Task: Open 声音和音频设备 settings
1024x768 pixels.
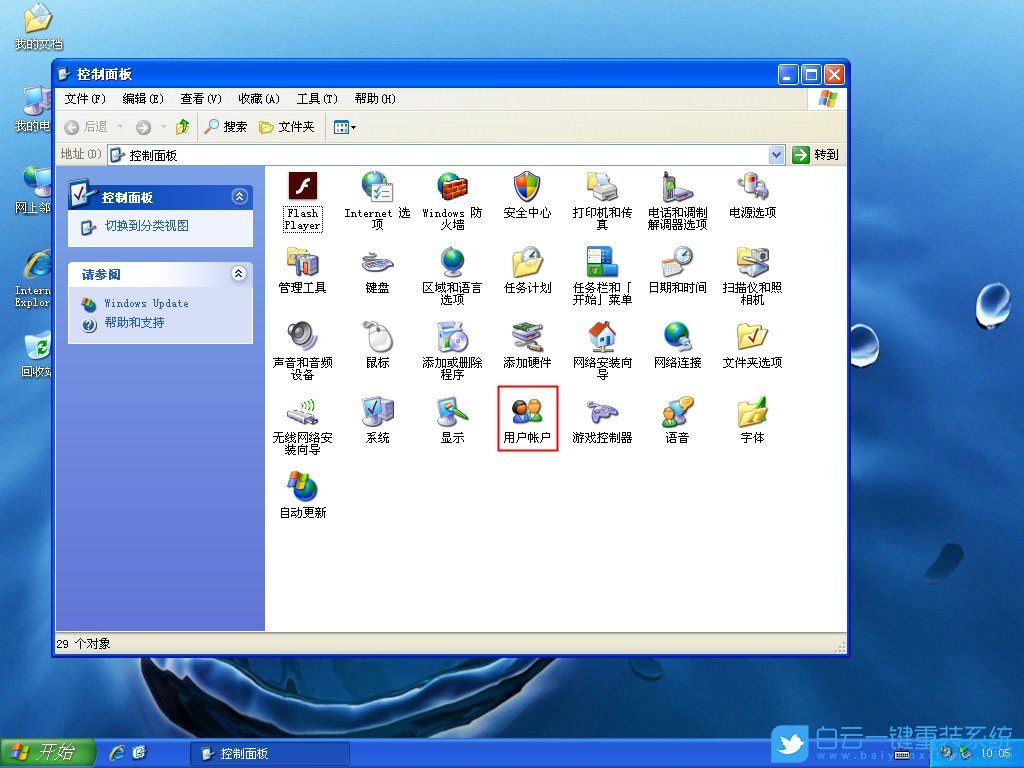Action: [x=302, y=340]
